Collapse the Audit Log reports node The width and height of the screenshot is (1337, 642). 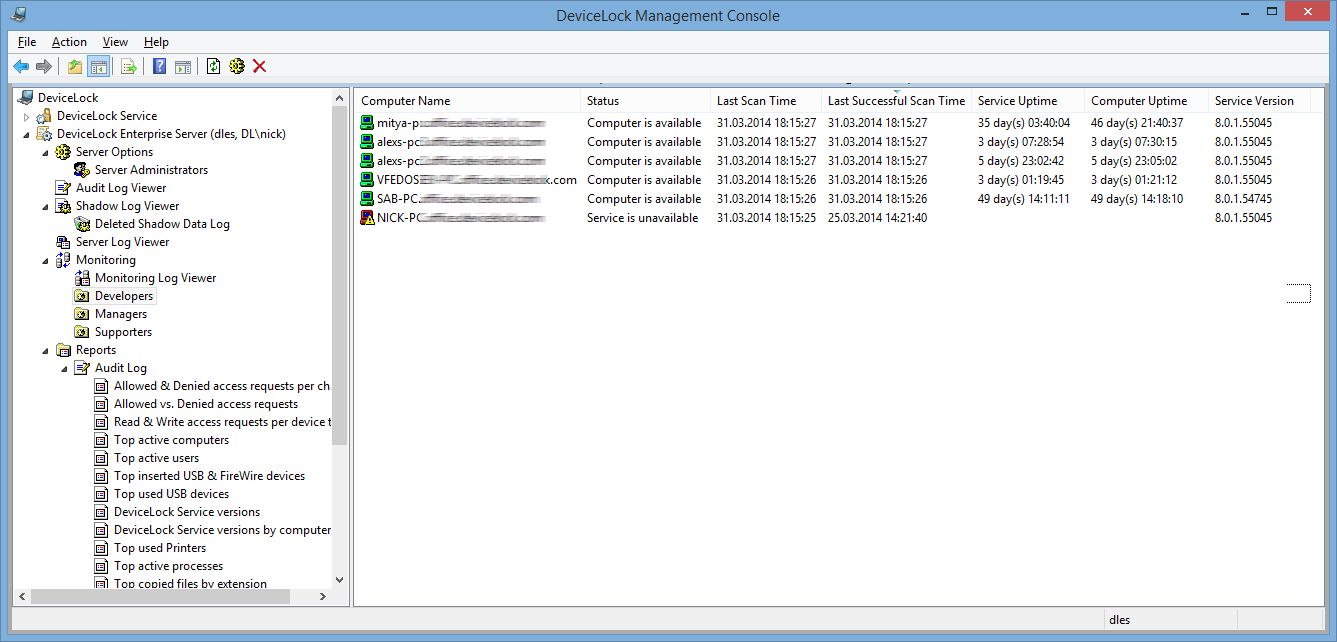[x=65, y=368]
